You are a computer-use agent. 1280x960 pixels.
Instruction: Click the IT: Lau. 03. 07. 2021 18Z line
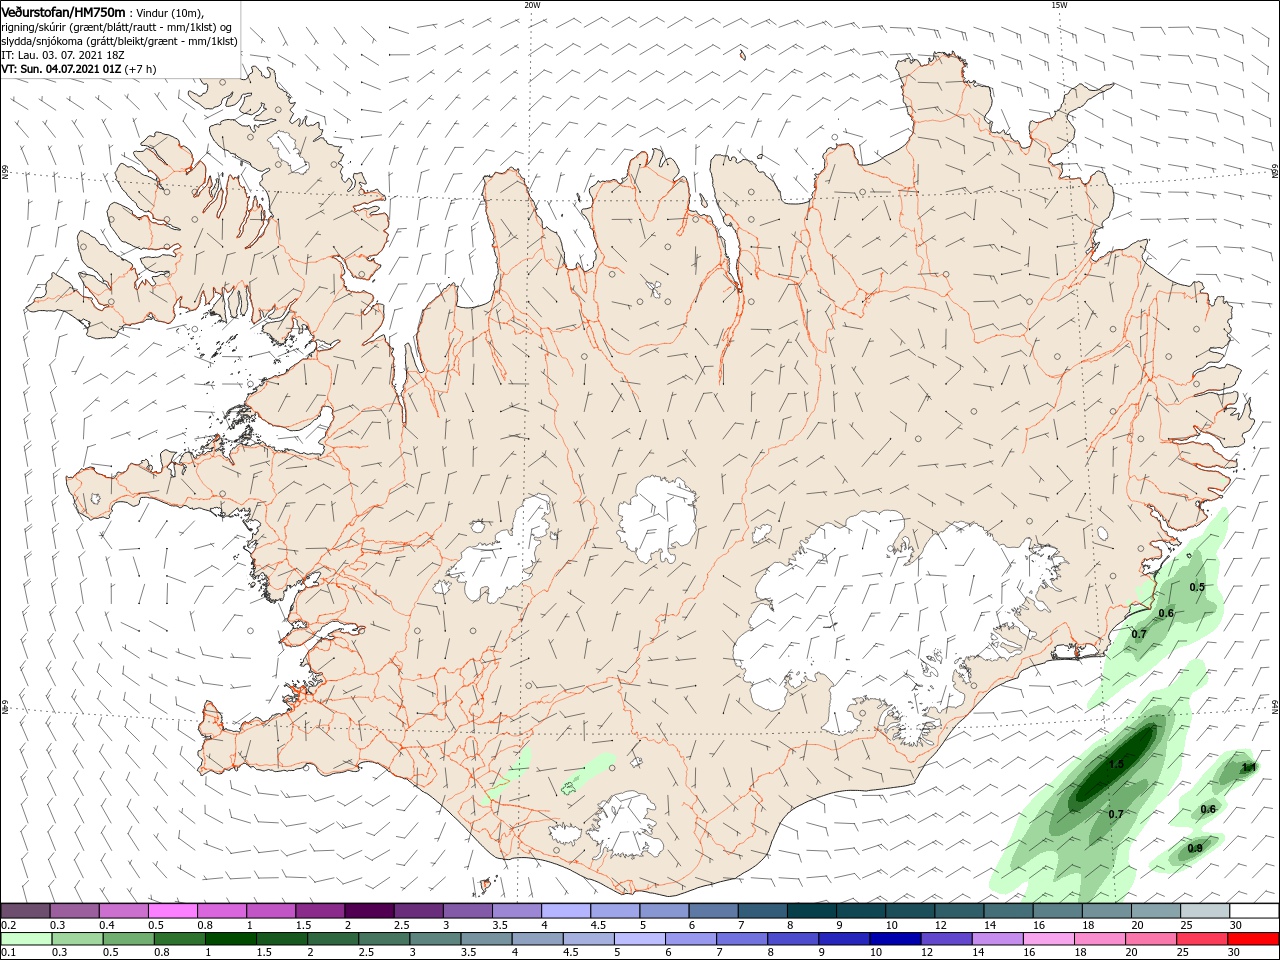pos(62,55)
